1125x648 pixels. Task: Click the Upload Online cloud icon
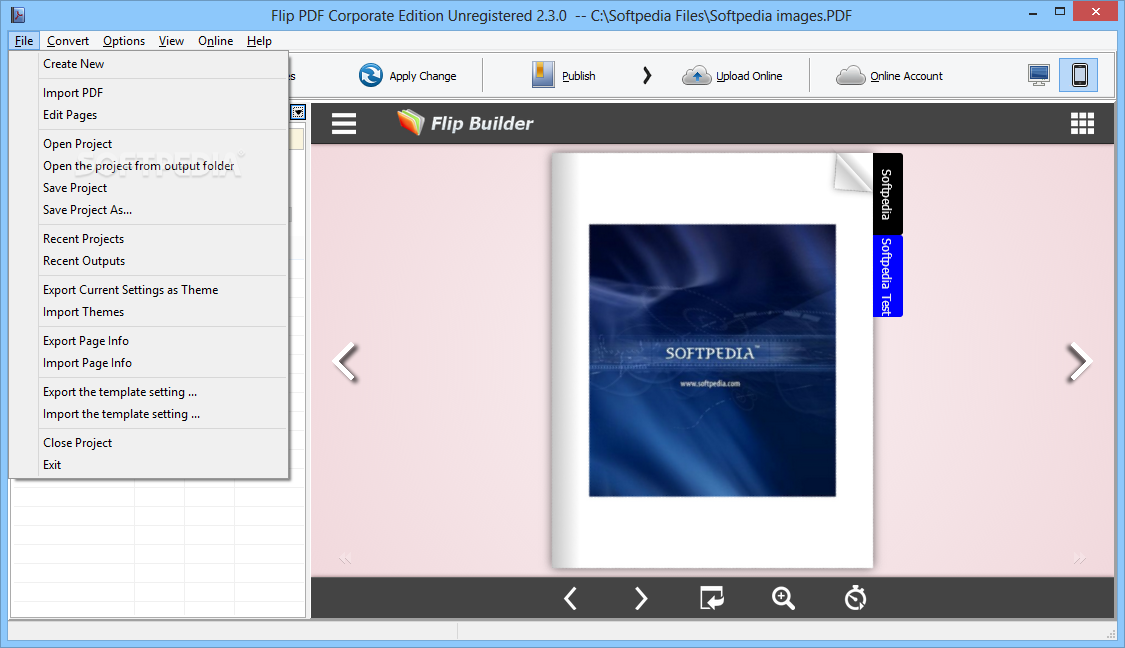[696, 75]
